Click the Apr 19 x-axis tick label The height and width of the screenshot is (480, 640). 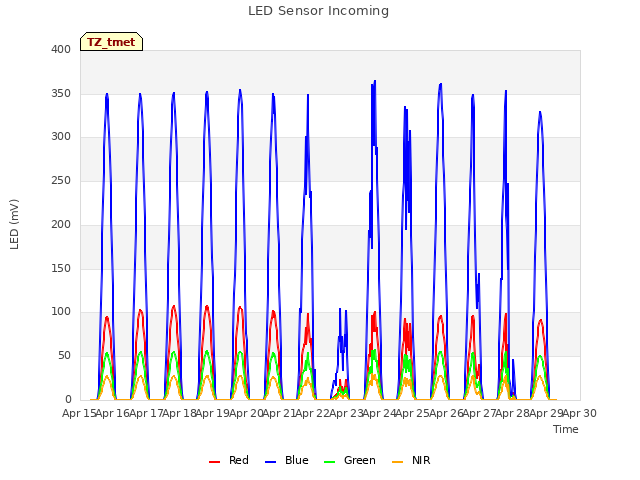pos(213,413)
